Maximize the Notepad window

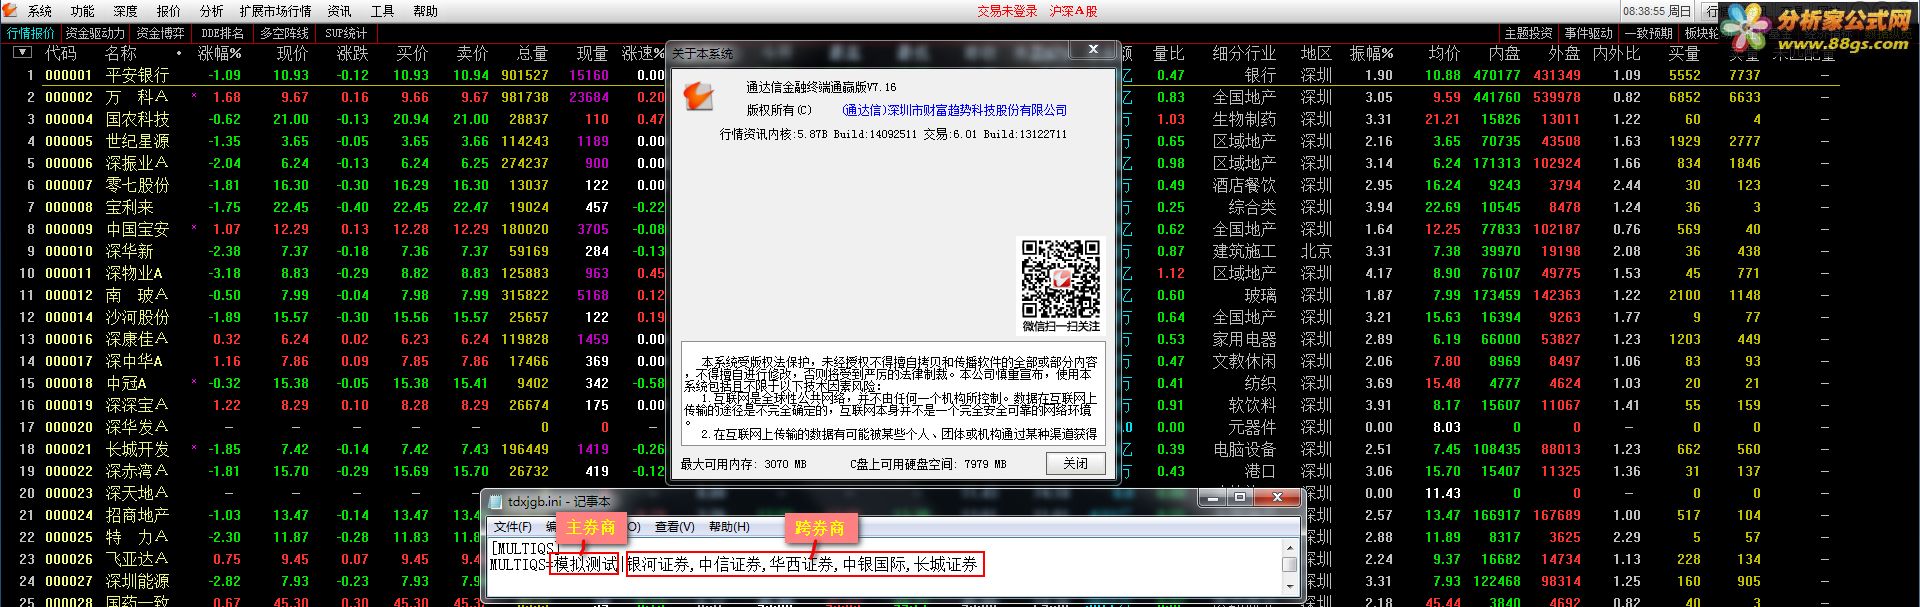coord(1240,497)
